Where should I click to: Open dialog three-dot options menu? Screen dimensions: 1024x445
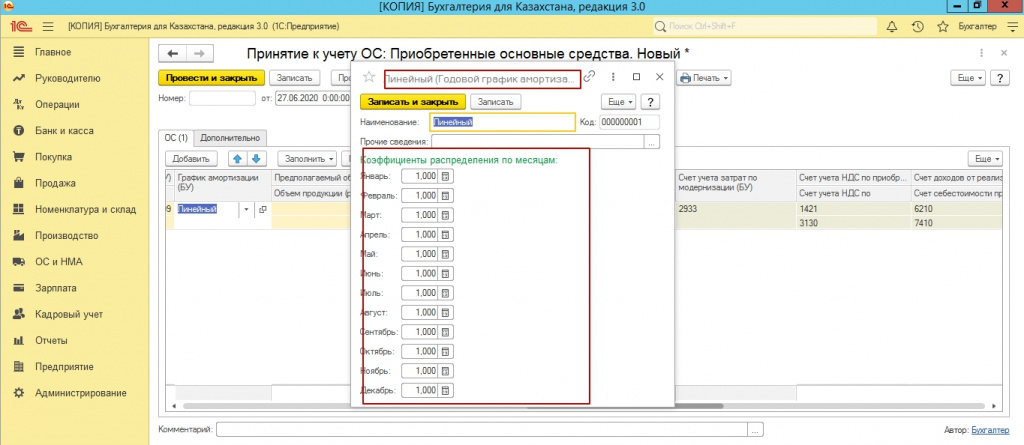click(x=613, y=77)
